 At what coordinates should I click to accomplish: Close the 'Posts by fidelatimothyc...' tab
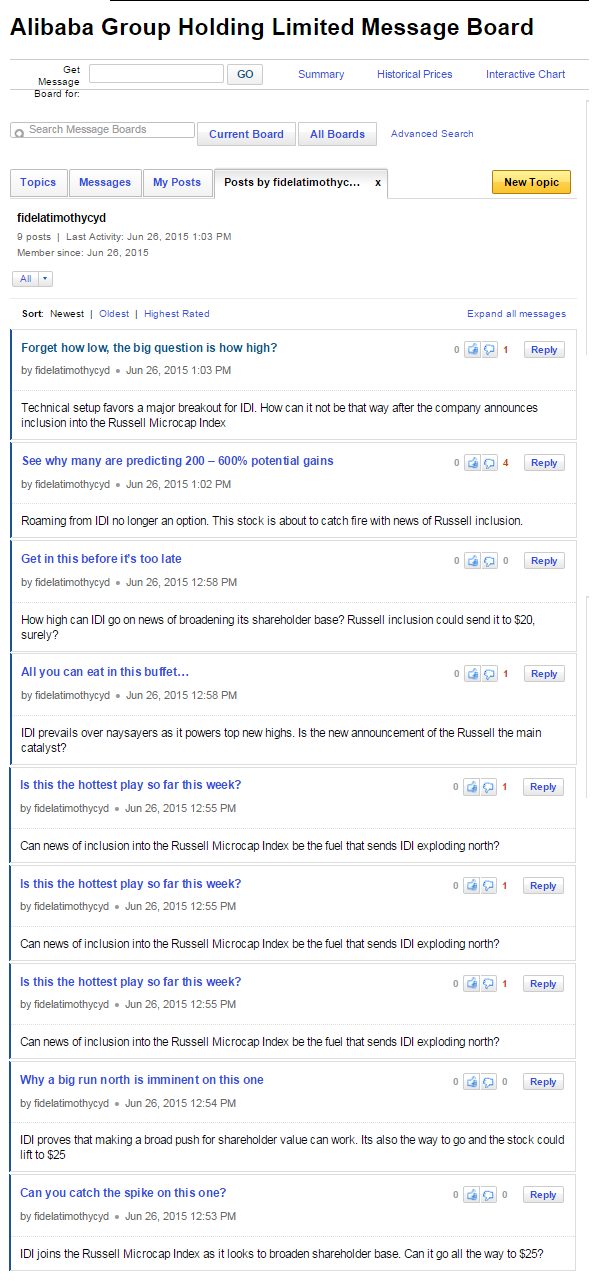click(x=378, y=183)
